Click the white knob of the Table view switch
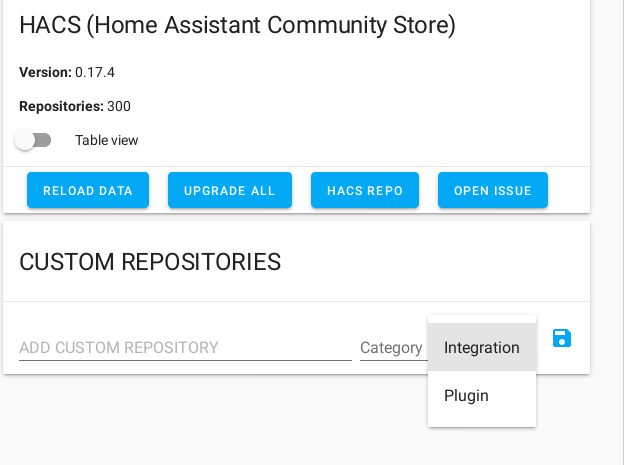 [25, 140]
